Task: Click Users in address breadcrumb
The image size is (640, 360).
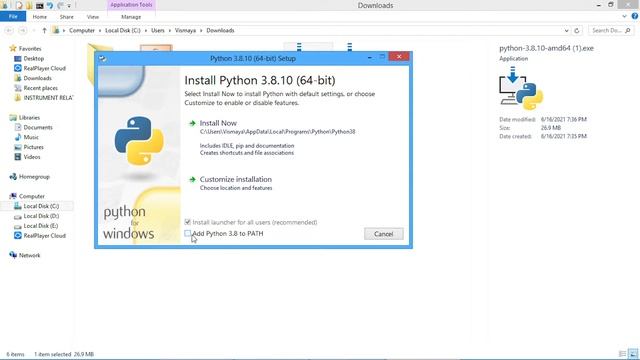Action: 158,31
